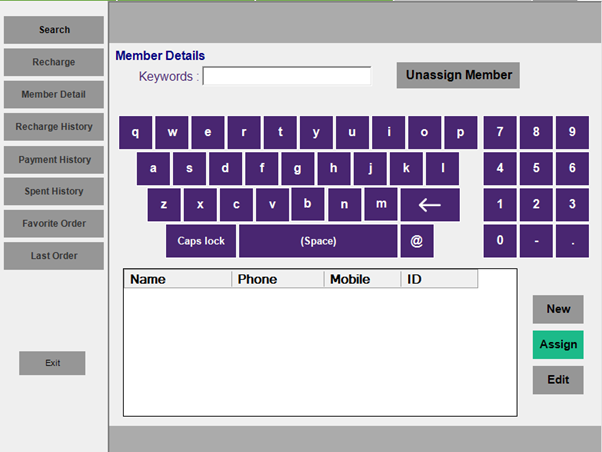
Task: Open Recharge History page
Action: pos(54,126)
